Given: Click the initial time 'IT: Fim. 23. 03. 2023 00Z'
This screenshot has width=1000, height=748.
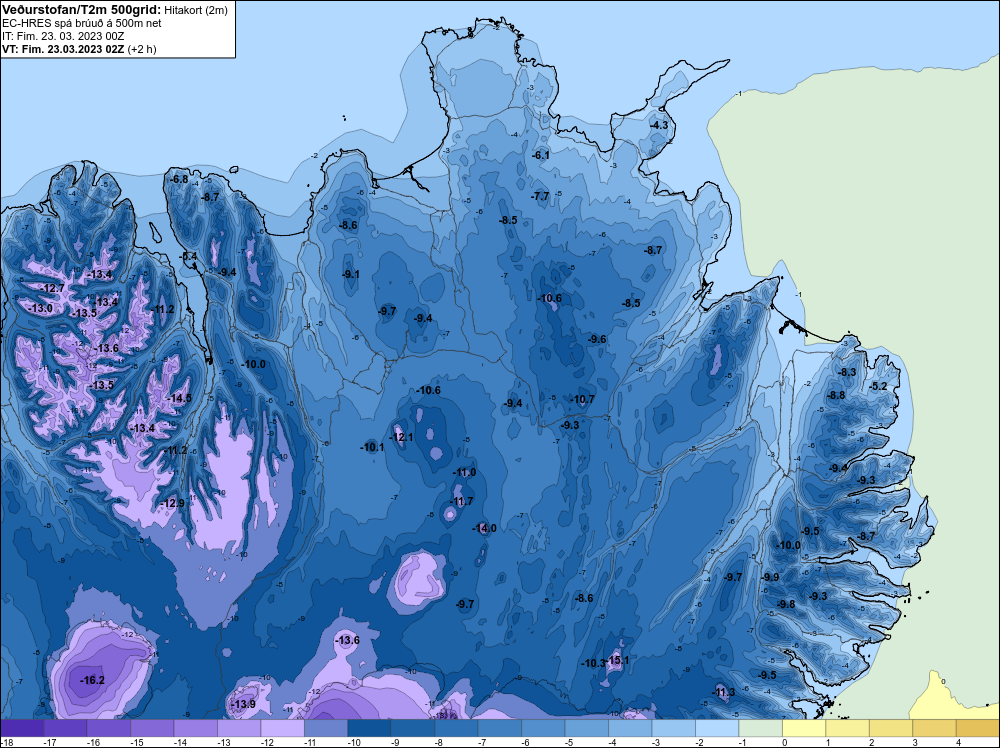Looking at the screenshot, I should (x=62, y=36).
